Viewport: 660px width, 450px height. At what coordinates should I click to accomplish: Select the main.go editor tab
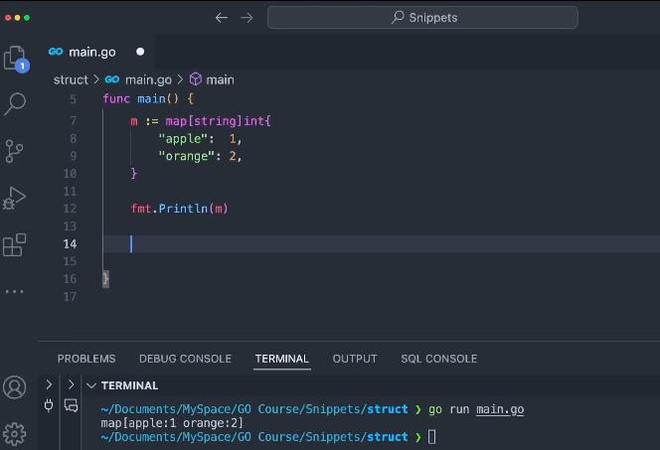(97, 52)
